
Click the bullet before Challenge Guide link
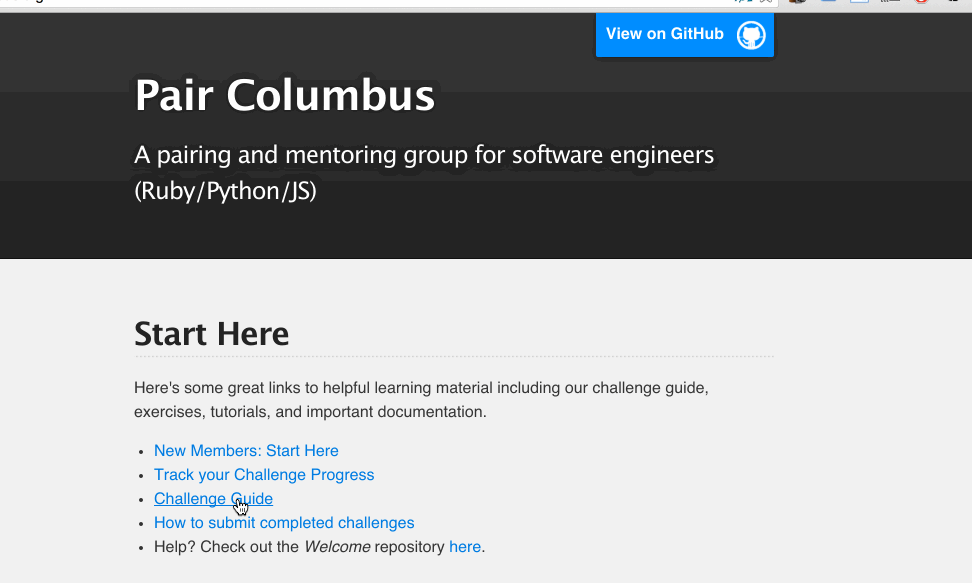coord(142,500)
